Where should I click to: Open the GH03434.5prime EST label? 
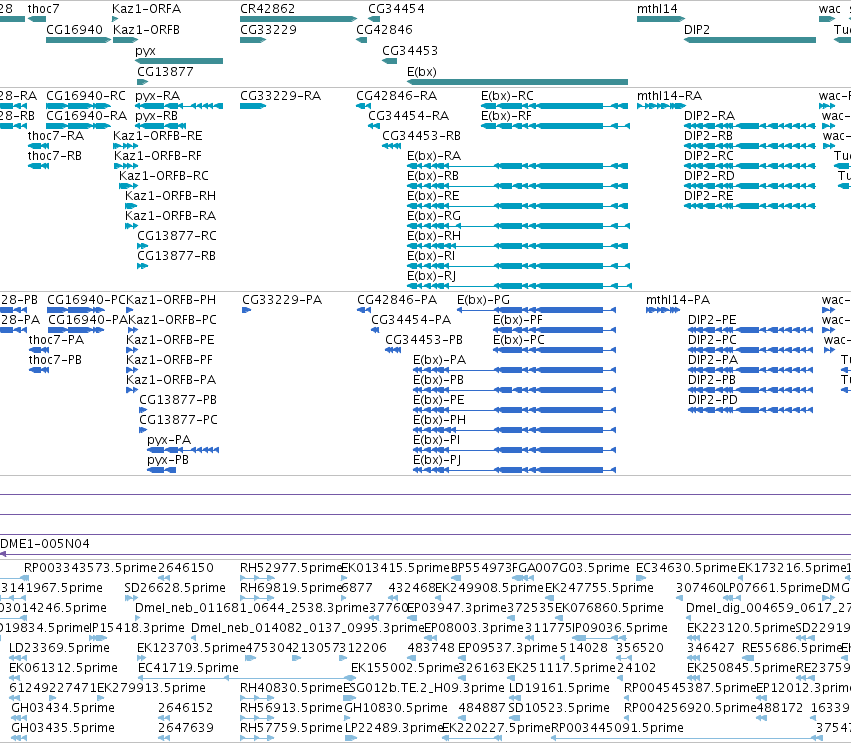[63, 708]
